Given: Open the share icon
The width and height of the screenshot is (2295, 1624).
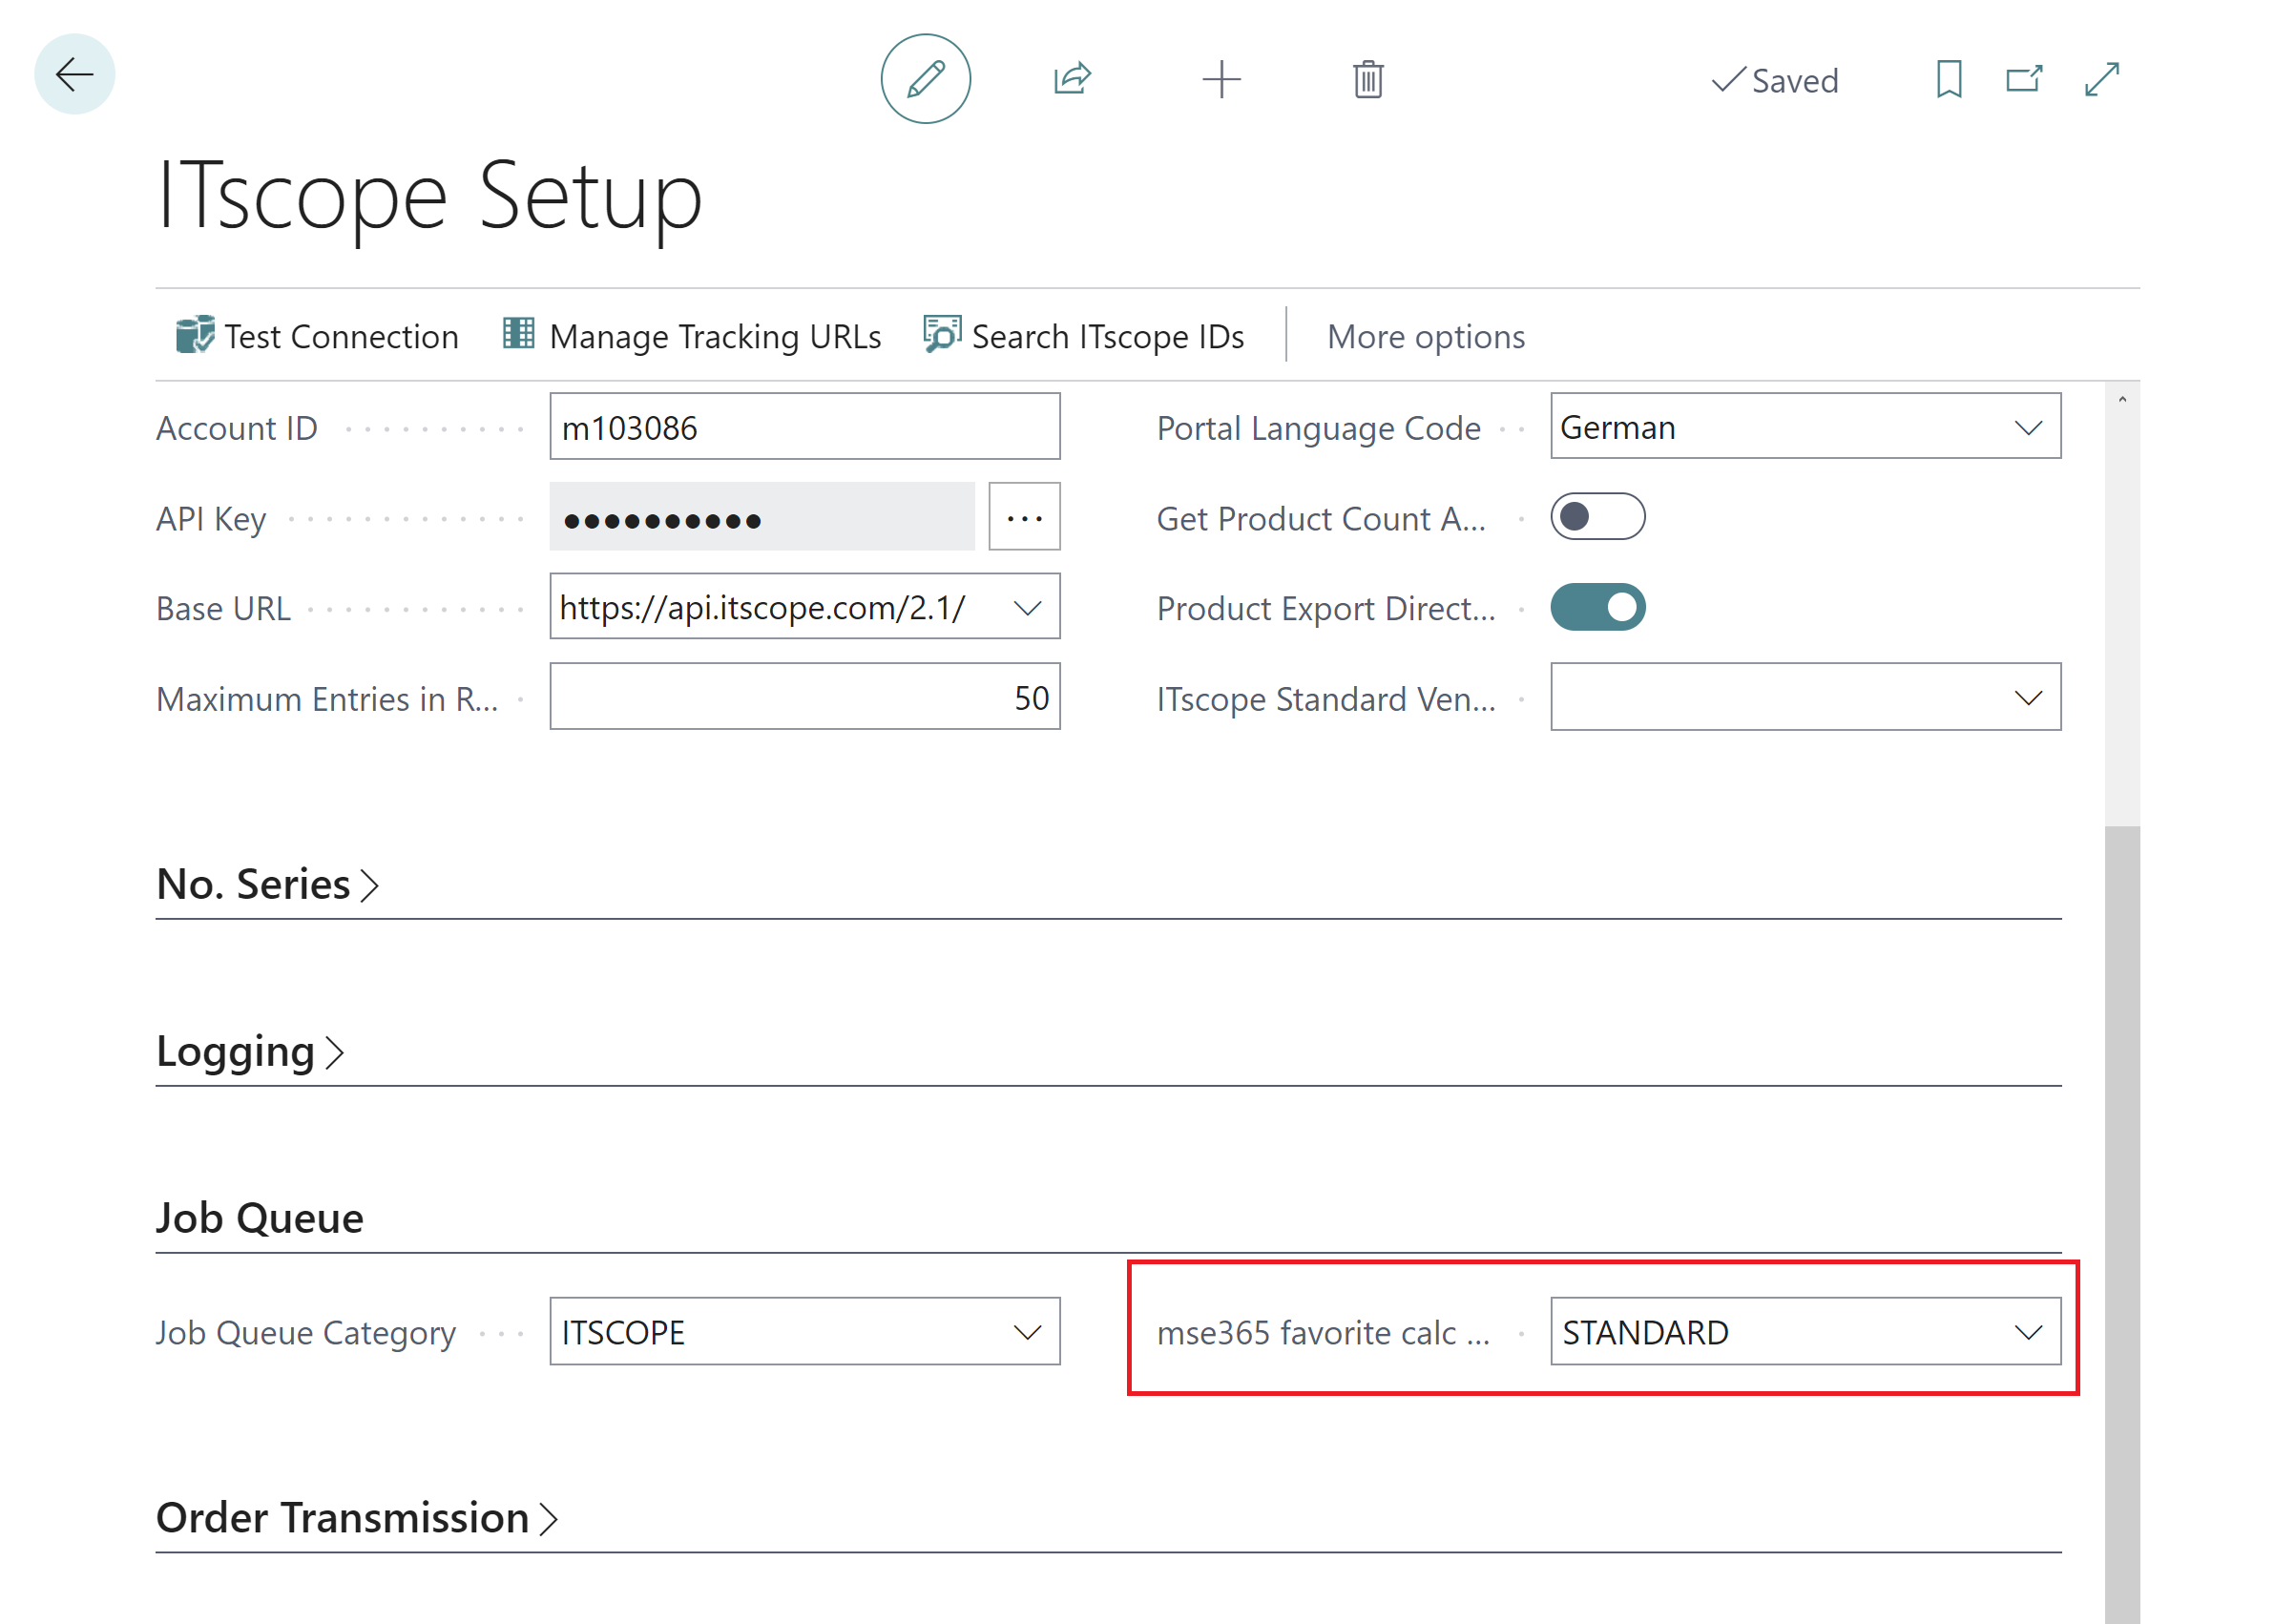Looking at the screenshot, I should (1072, 79).
